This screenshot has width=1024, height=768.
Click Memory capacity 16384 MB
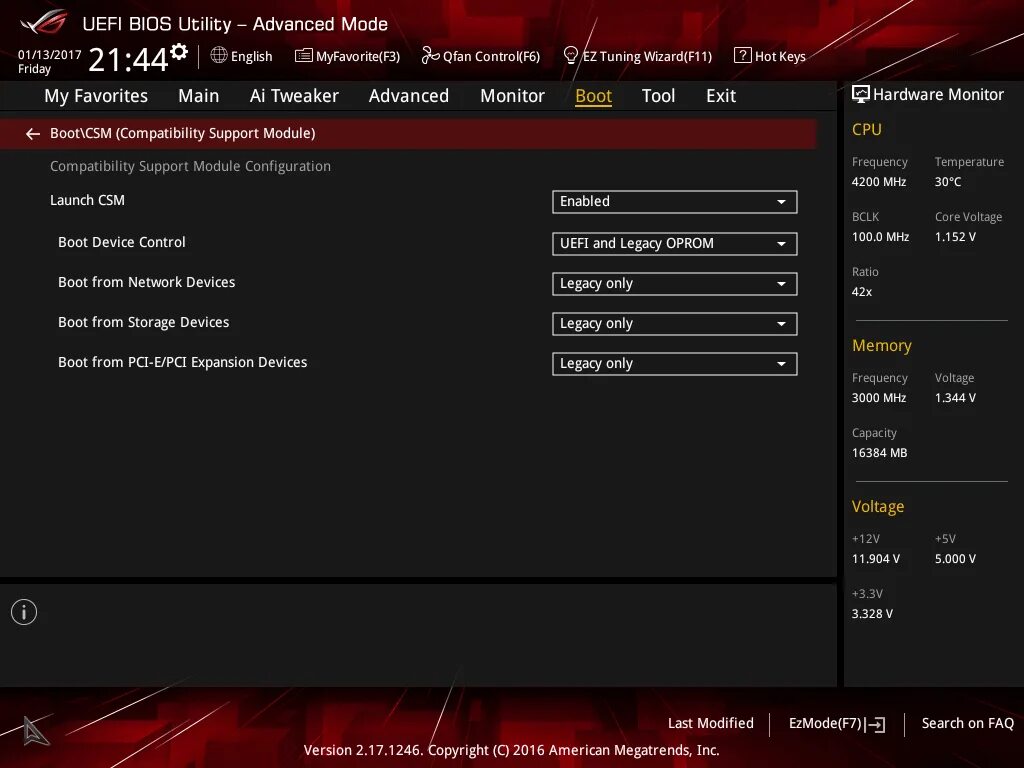tap(880, 453)
